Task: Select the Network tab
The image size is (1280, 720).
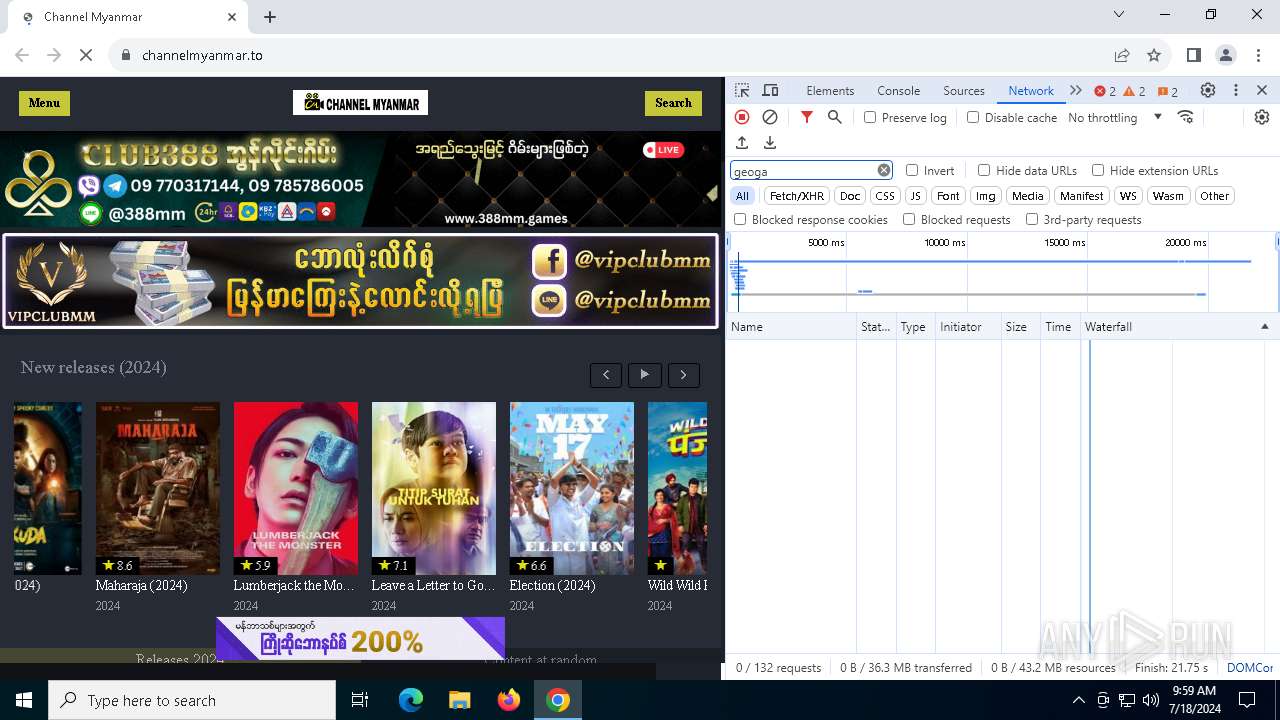Action: [1031, 91]
